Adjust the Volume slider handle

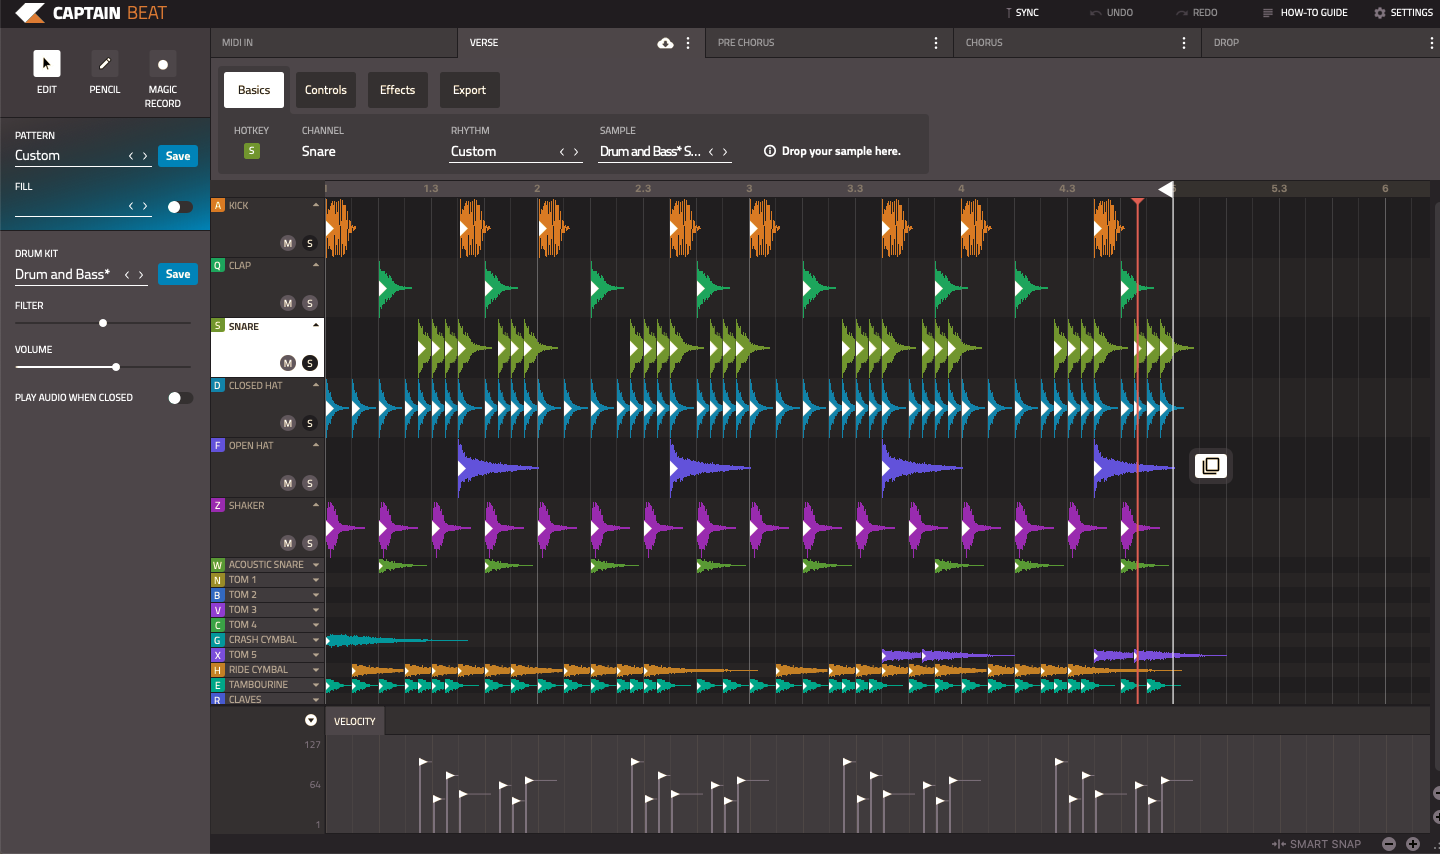(x=116, y=367)
